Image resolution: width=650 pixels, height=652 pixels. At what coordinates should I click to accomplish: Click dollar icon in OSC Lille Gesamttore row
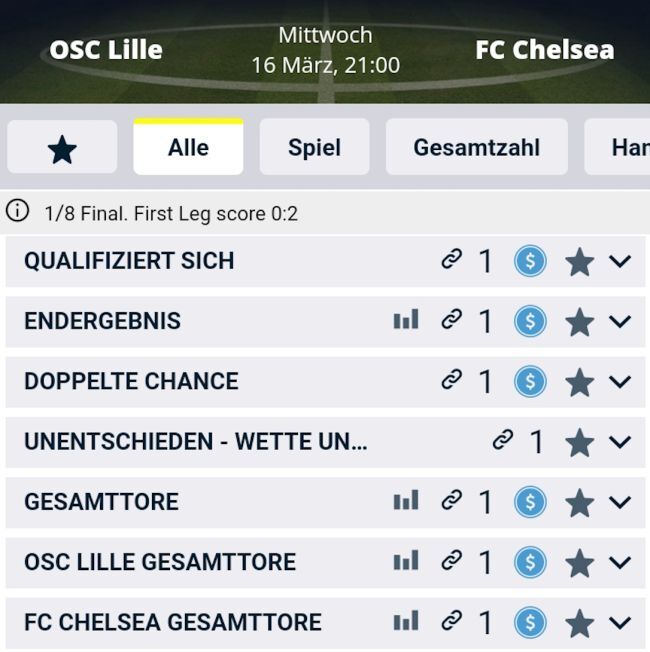(530, 562)
